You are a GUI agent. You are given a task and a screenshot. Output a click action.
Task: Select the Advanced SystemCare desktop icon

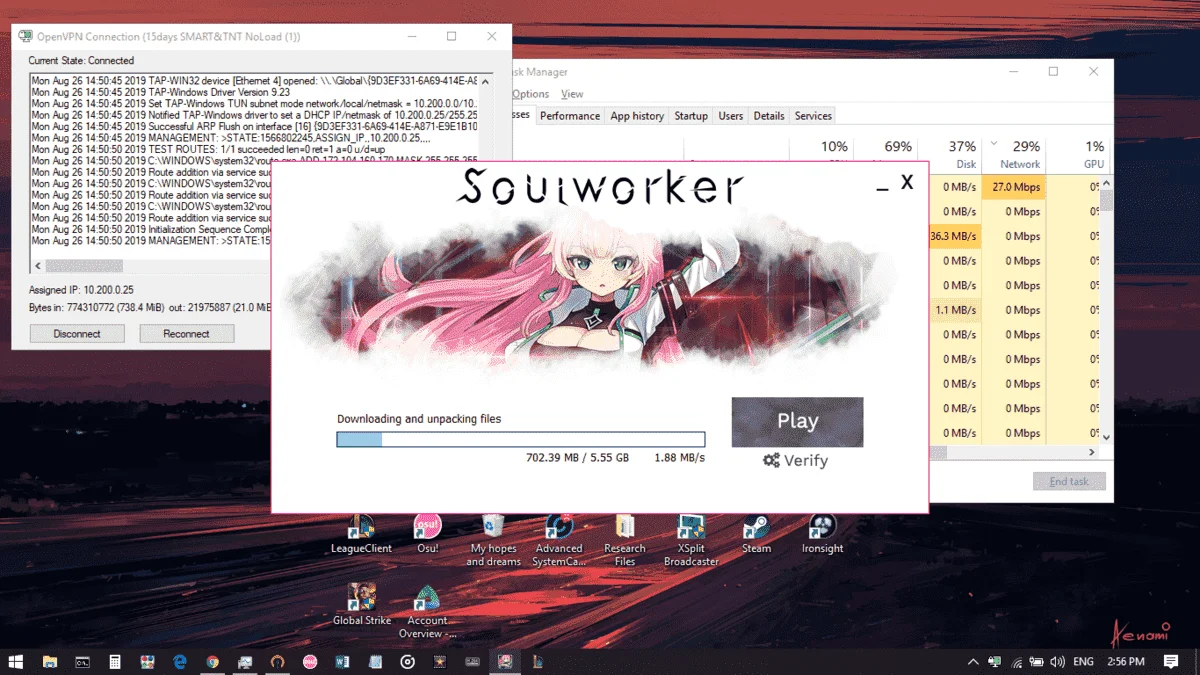558,541
